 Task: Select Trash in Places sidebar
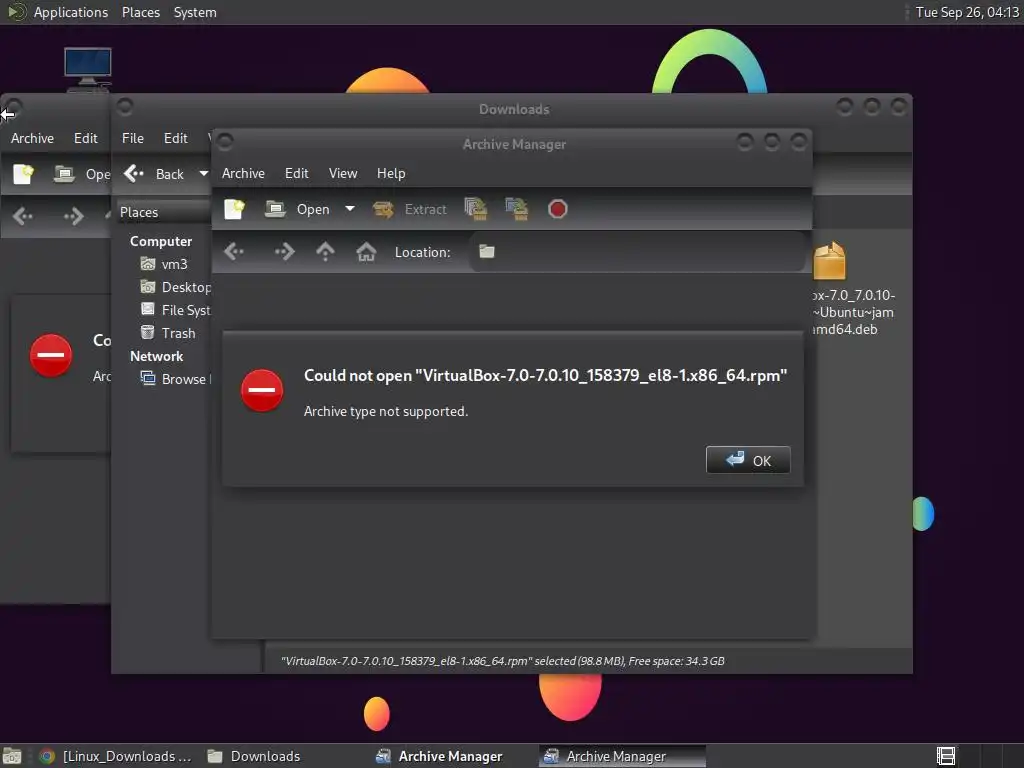(168, 333)
